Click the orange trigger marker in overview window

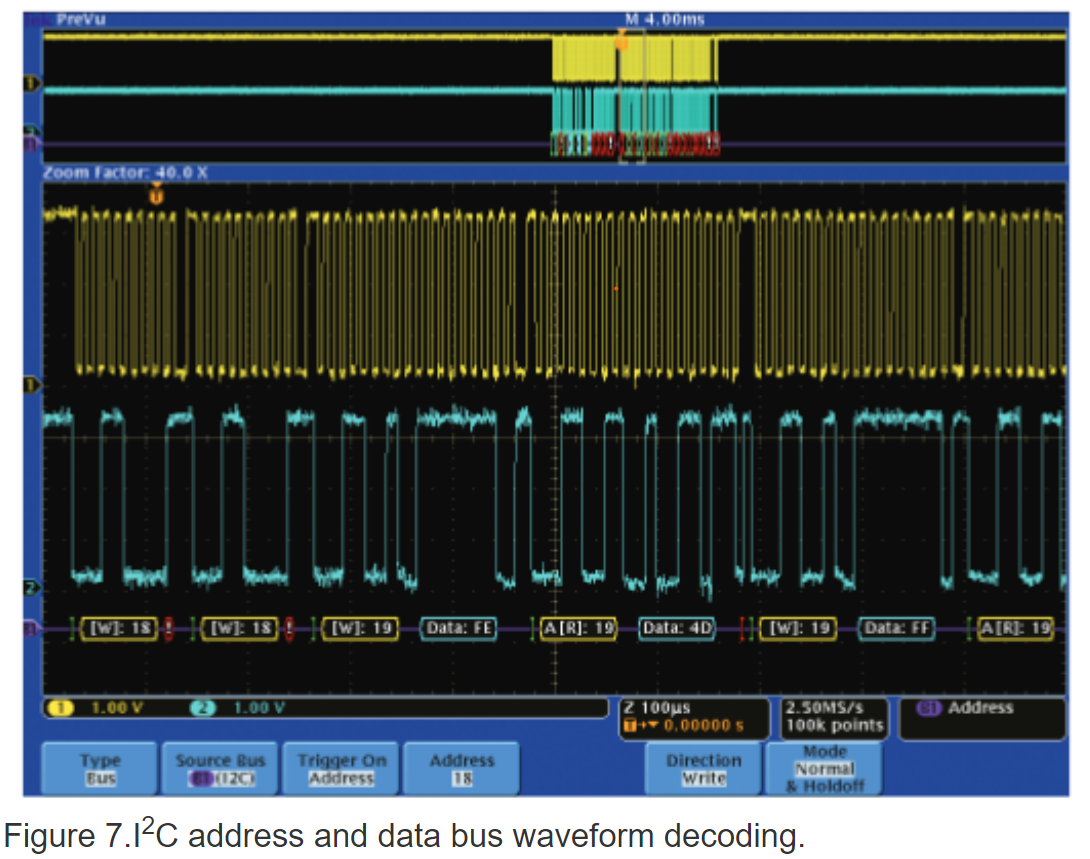point(621,41)
